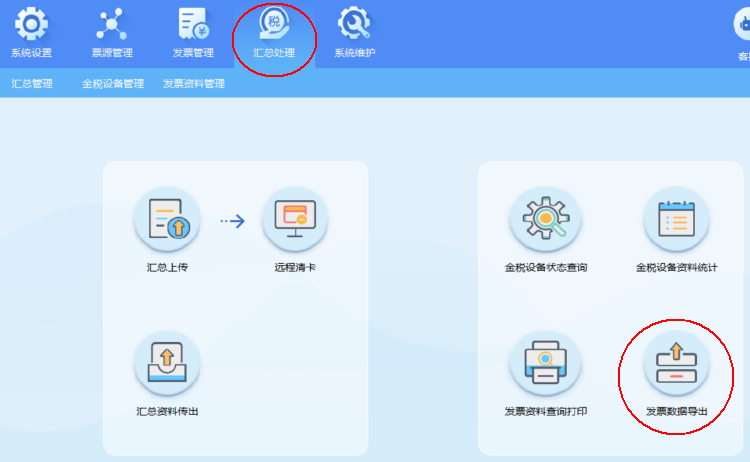Click the 系统设置 label text
This screenshot has width=750, height=462.
[x=31, y=53]
